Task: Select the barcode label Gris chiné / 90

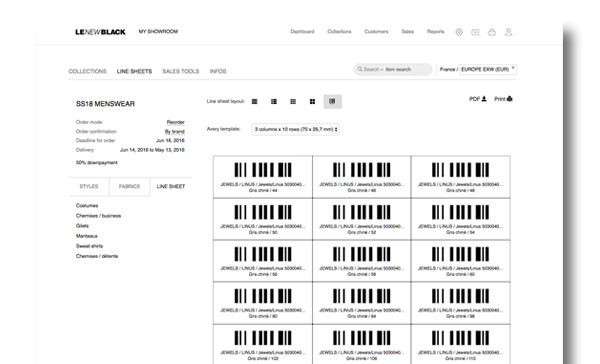Action: 263,303
